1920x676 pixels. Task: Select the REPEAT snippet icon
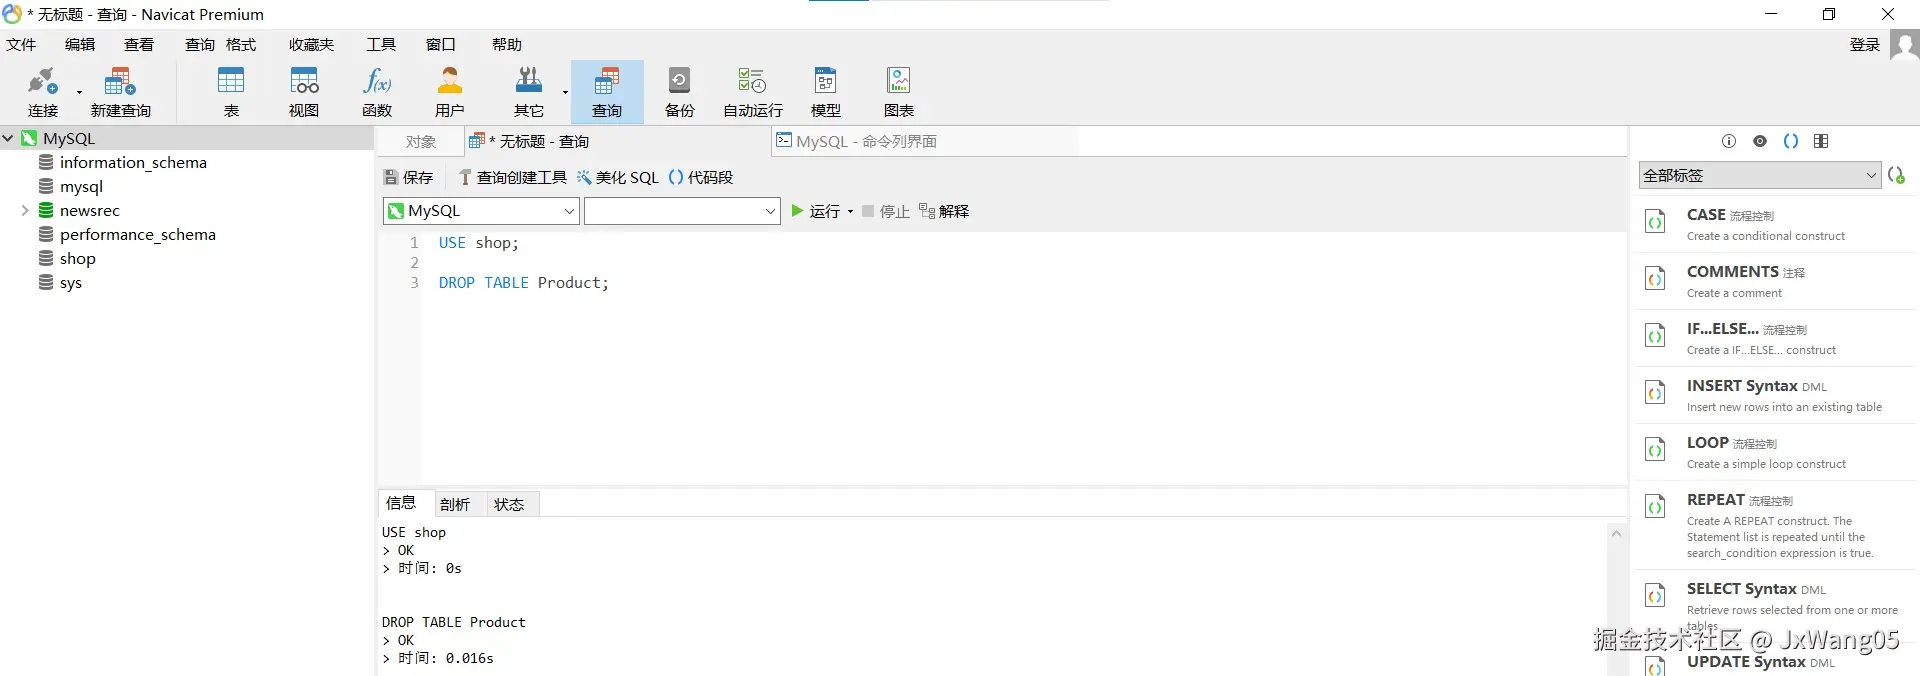tap(1656, 507)
